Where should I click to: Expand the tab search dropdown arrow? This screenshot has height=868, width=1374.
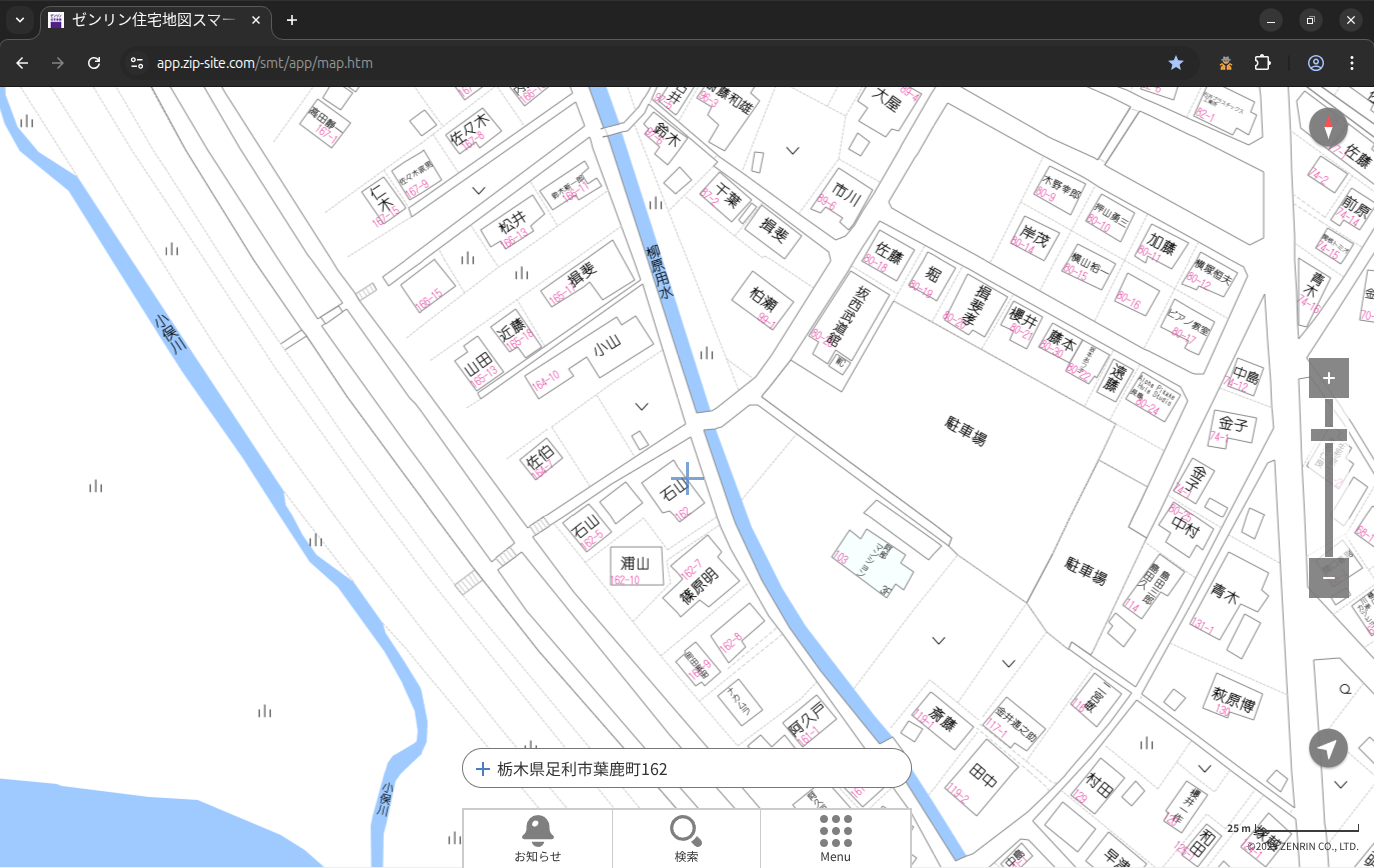pyautogui.click(x=19, y=20)
